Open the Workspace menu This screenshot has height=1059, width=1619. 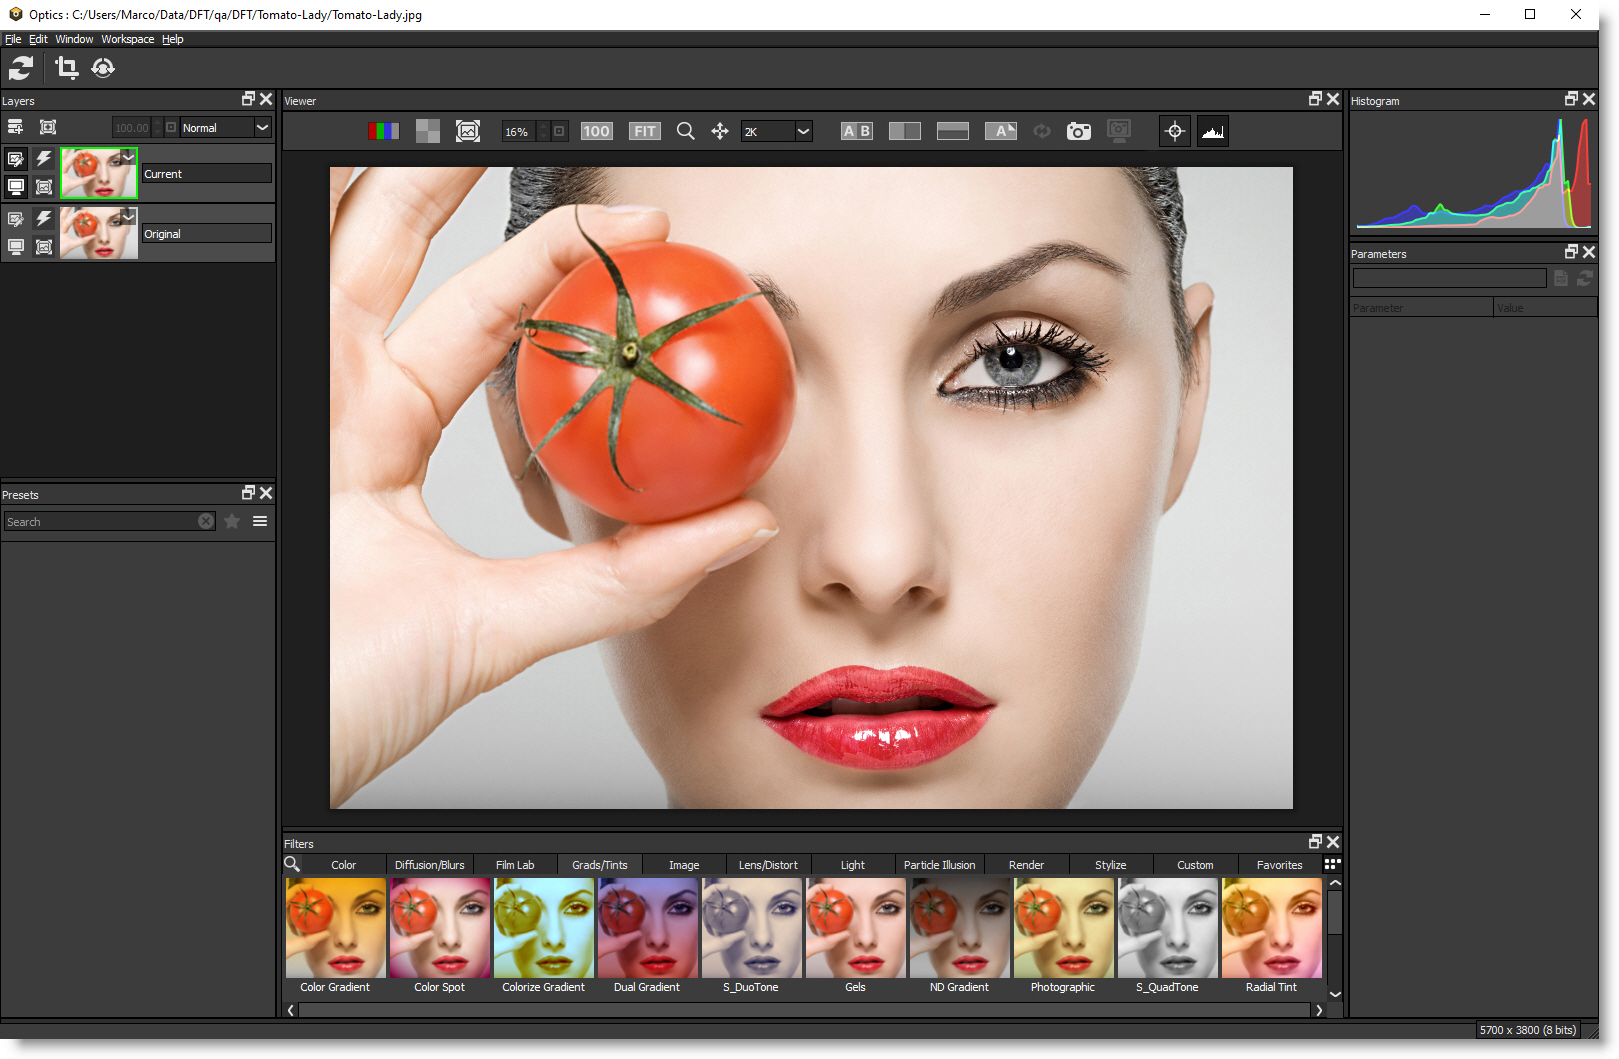pos(127,39)
